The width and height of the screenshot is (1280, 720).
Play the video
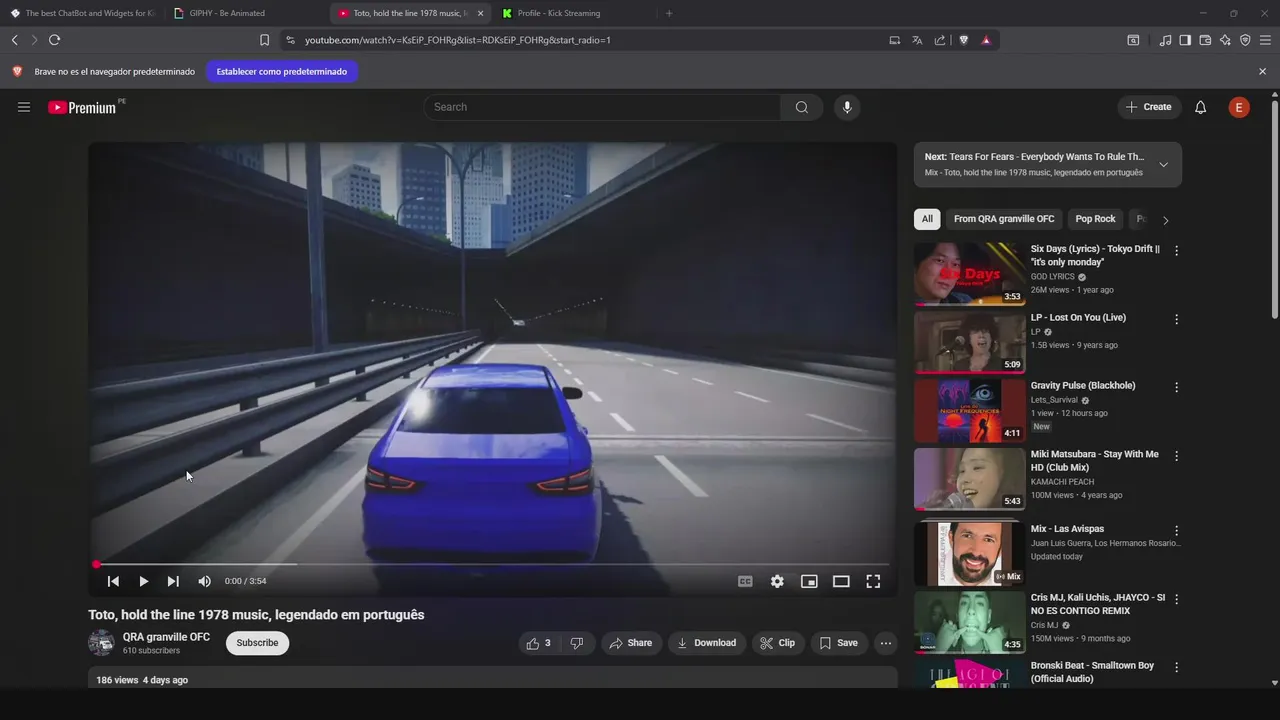[x=143, y=581]
